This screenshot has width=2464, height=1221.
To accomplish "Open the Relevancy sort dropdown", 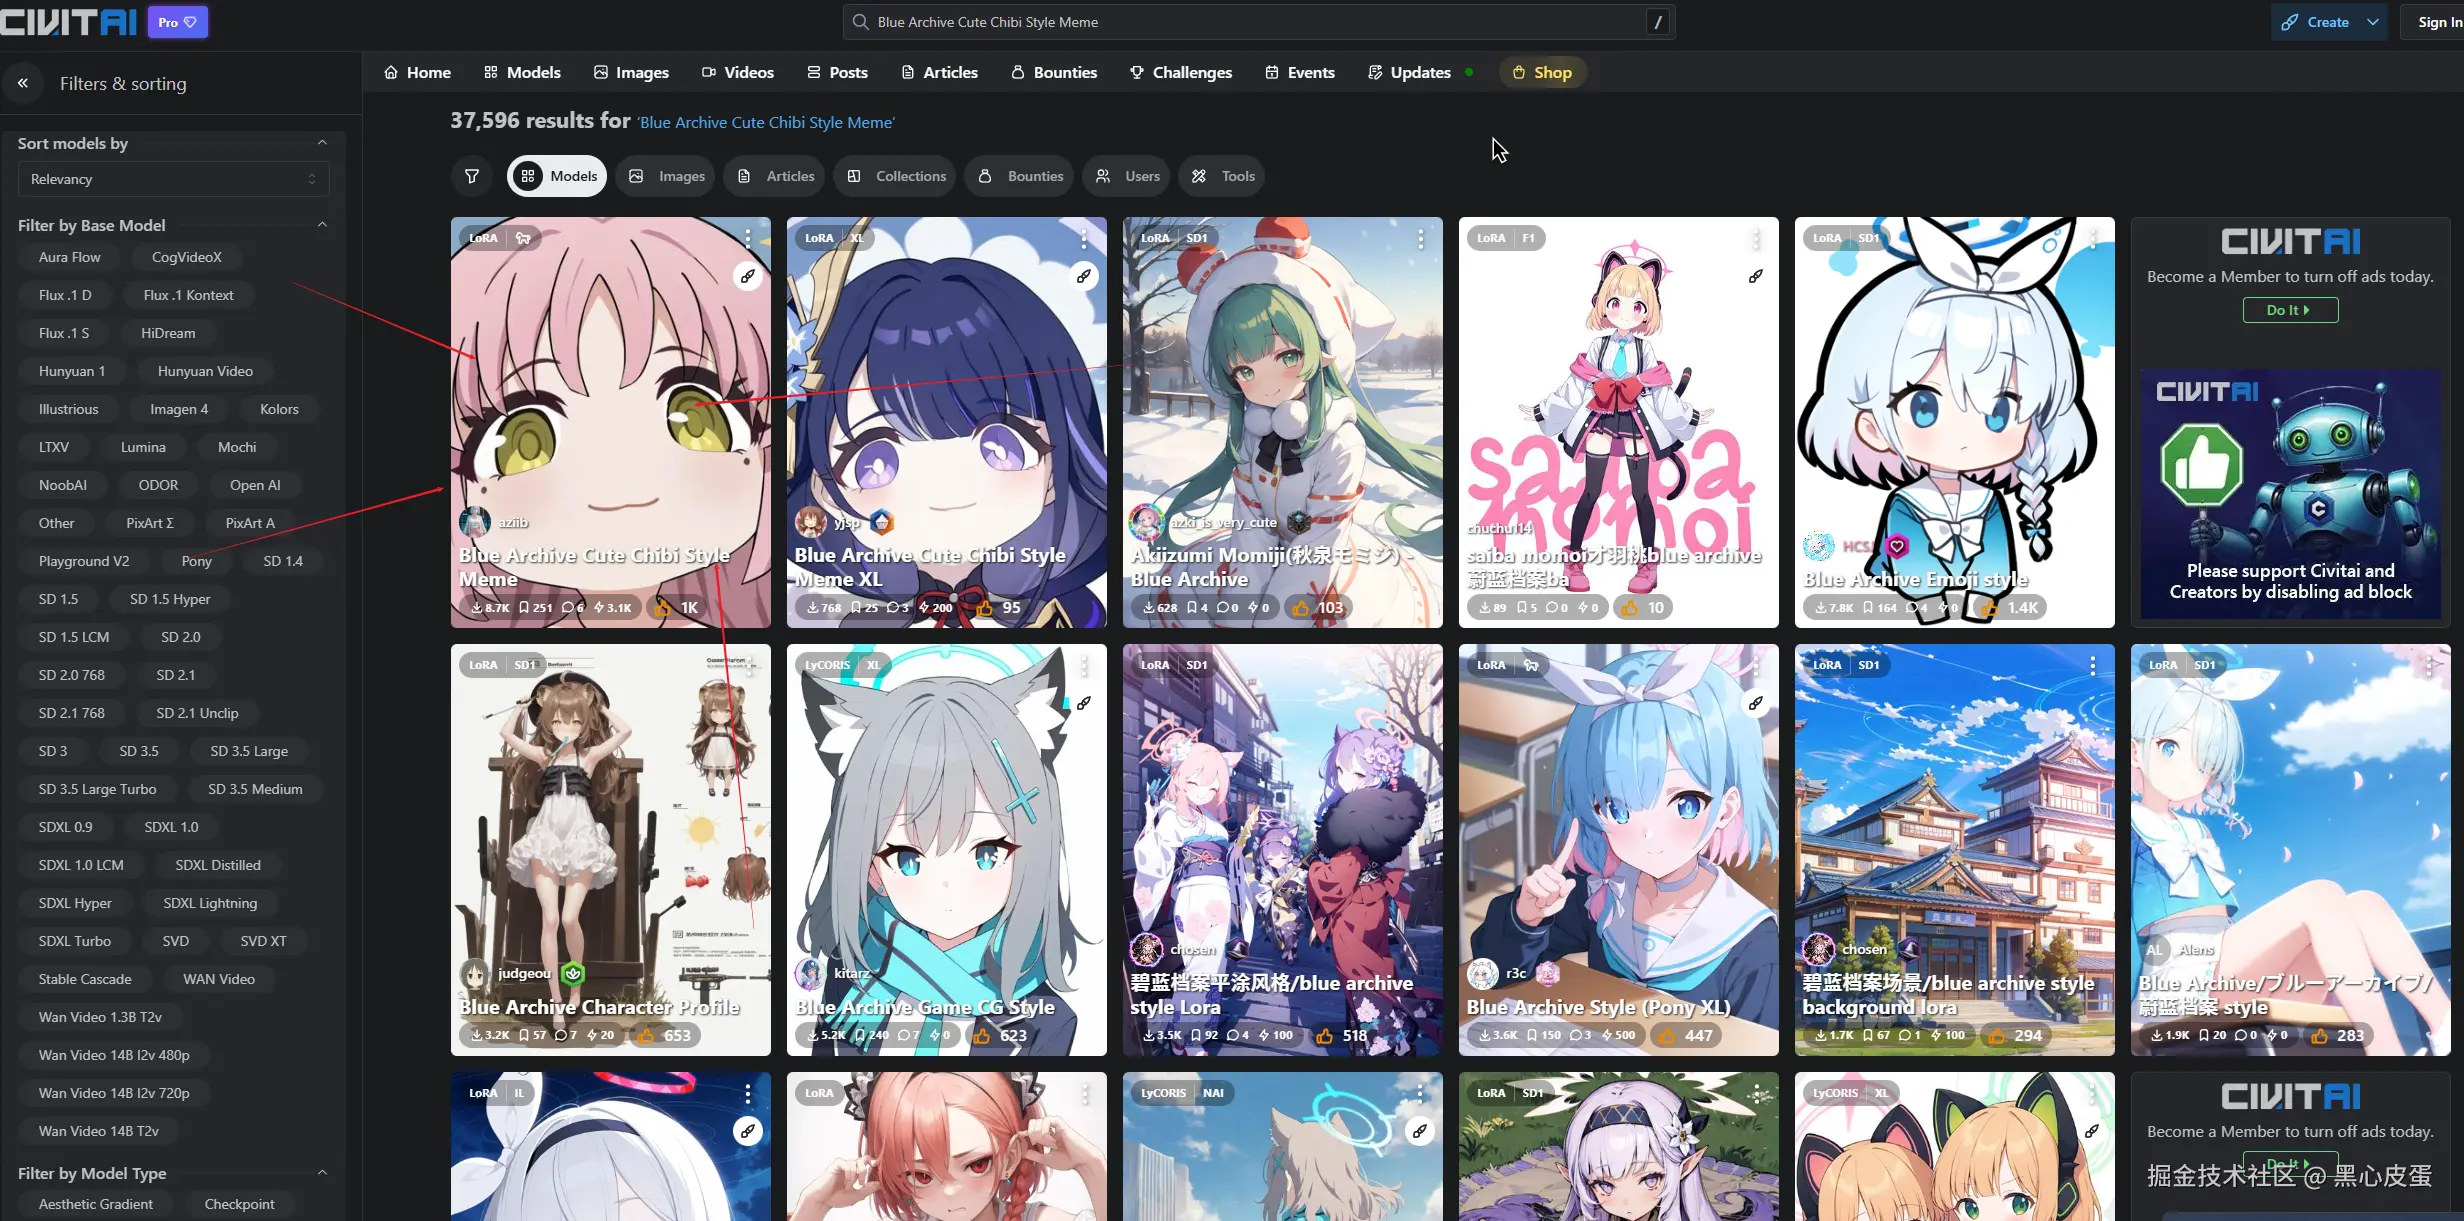I will coord(172,179).
